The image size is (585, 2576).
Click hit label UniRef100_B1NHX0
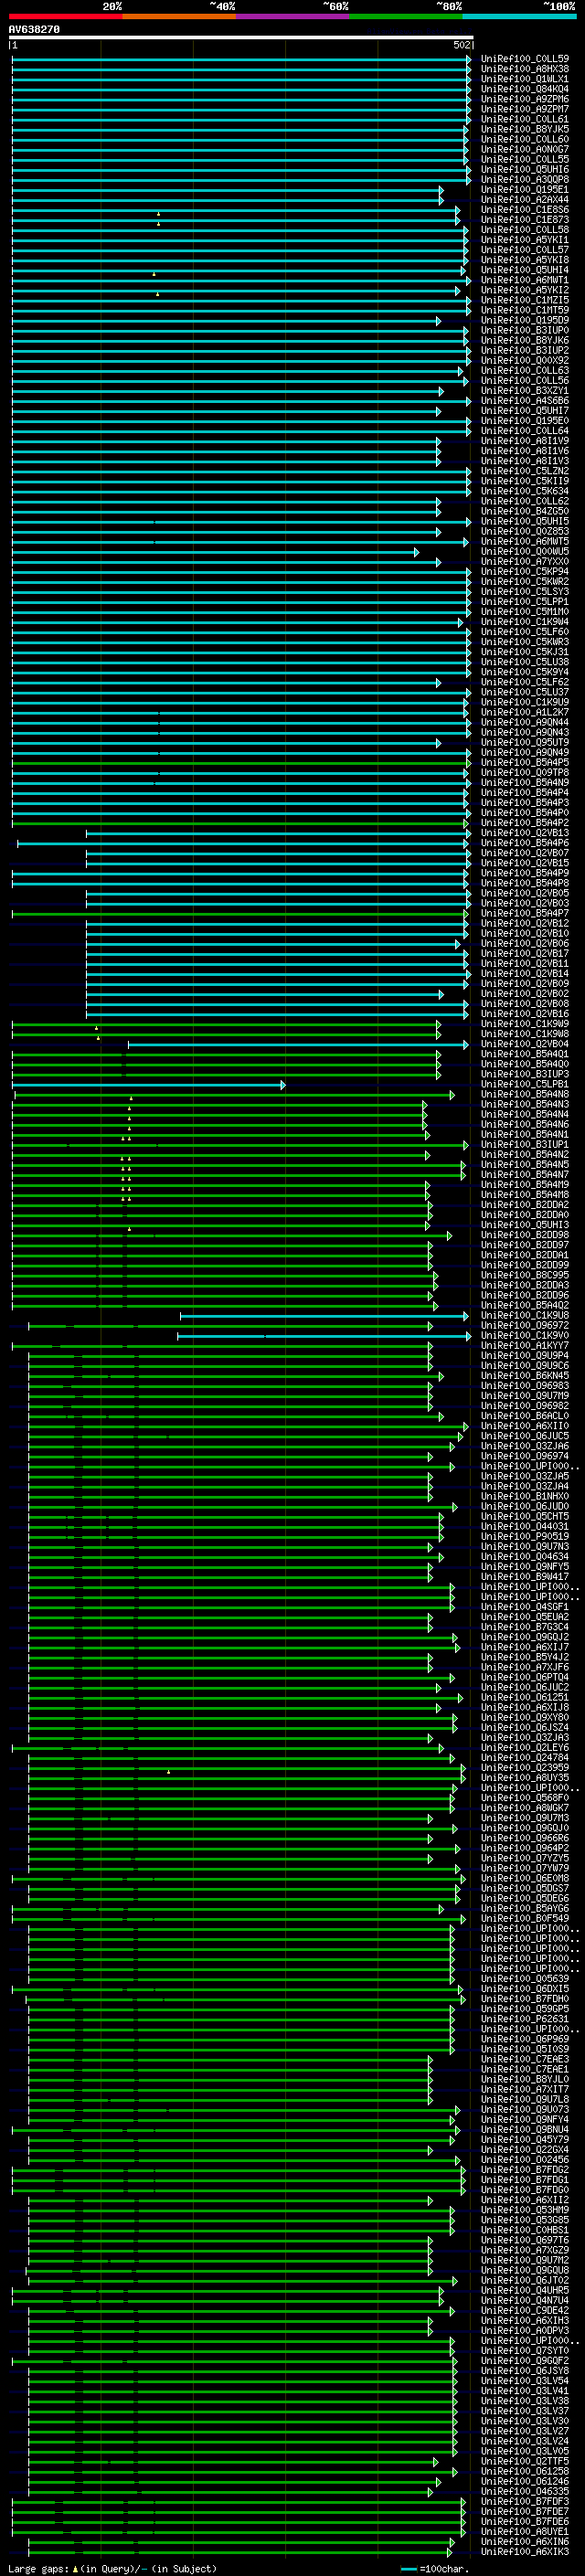(x=524, y=1496)
